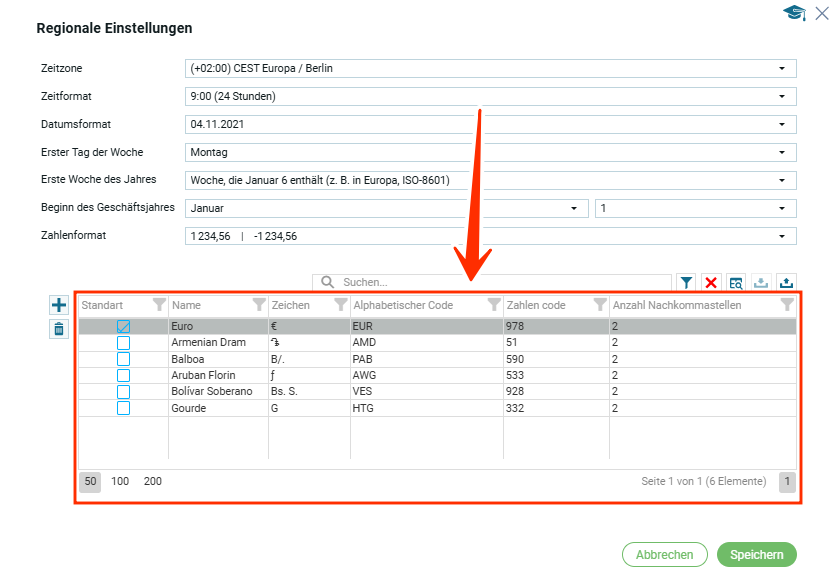This screenshot has height=583, width=834.
Task: Click the Speichern button
Action: pos(756,555)
